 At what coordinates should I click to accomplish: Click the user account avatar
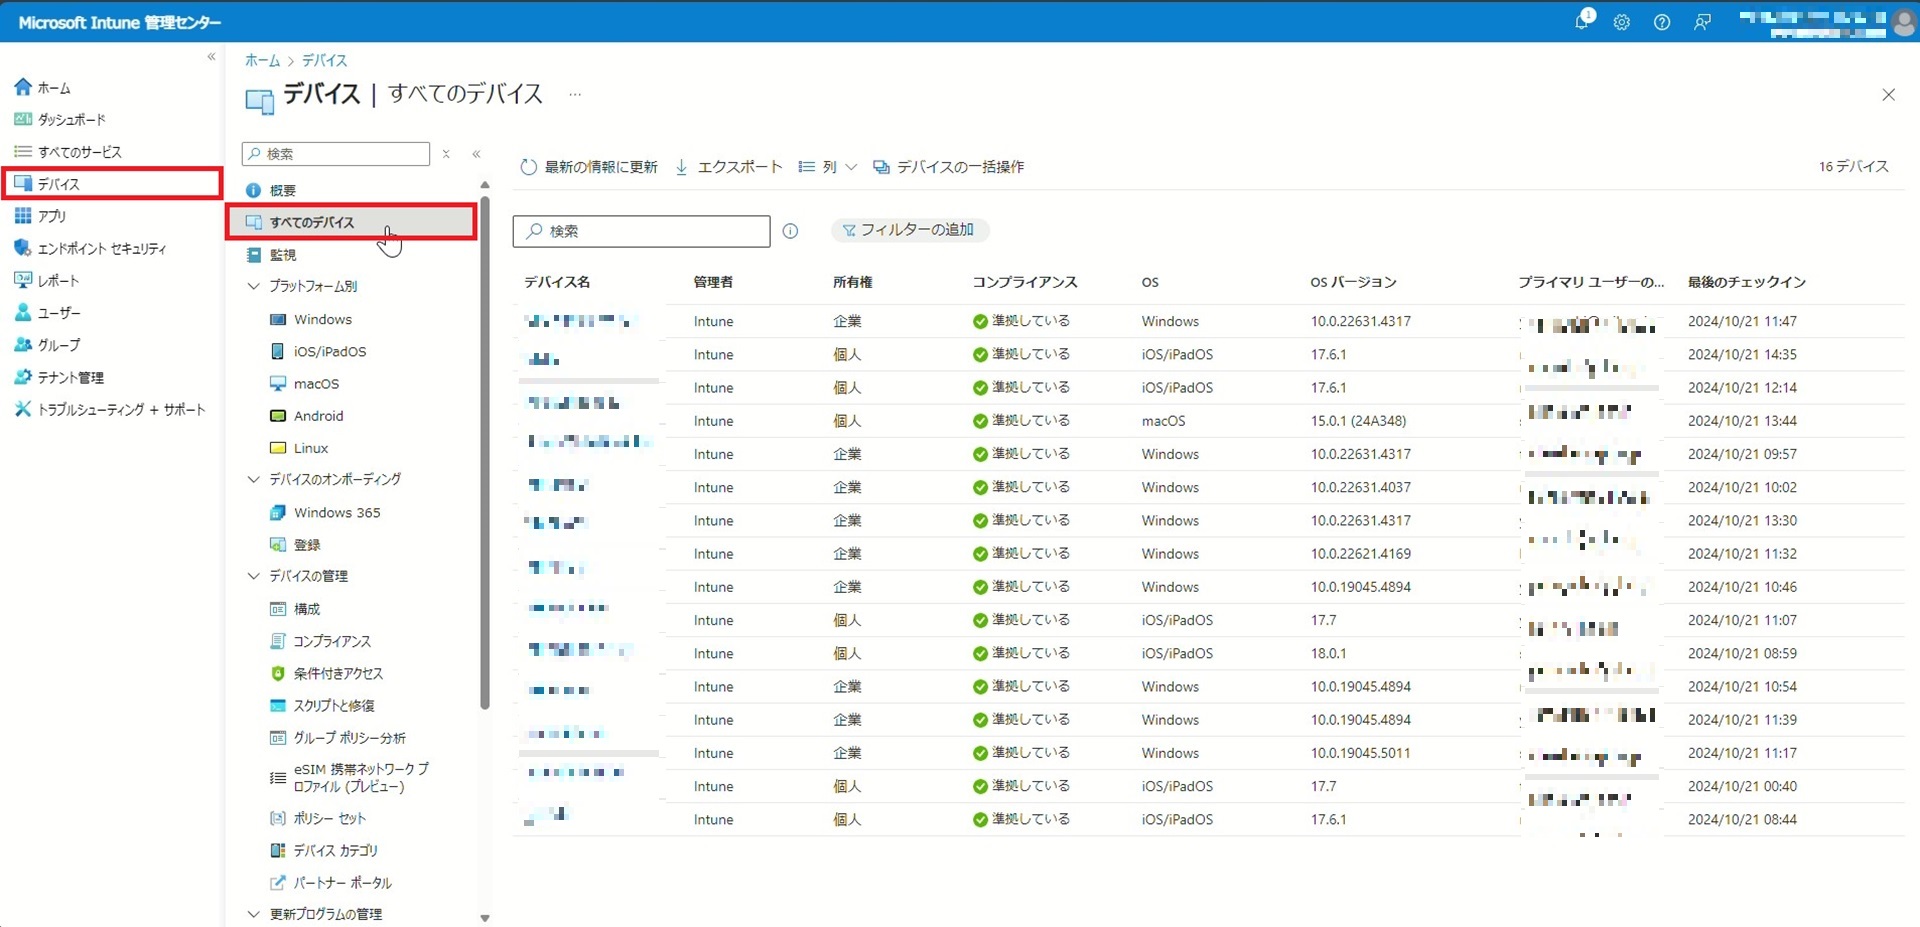tap(1904, 23)
